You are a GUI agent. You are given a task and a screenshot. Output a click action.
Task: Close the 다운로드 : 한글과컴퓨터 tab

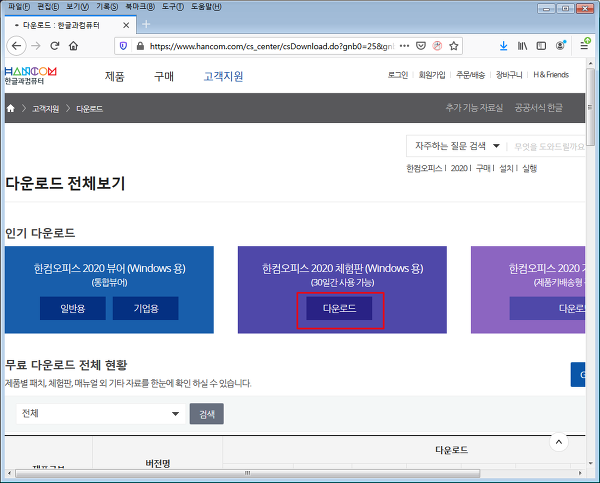126,25
